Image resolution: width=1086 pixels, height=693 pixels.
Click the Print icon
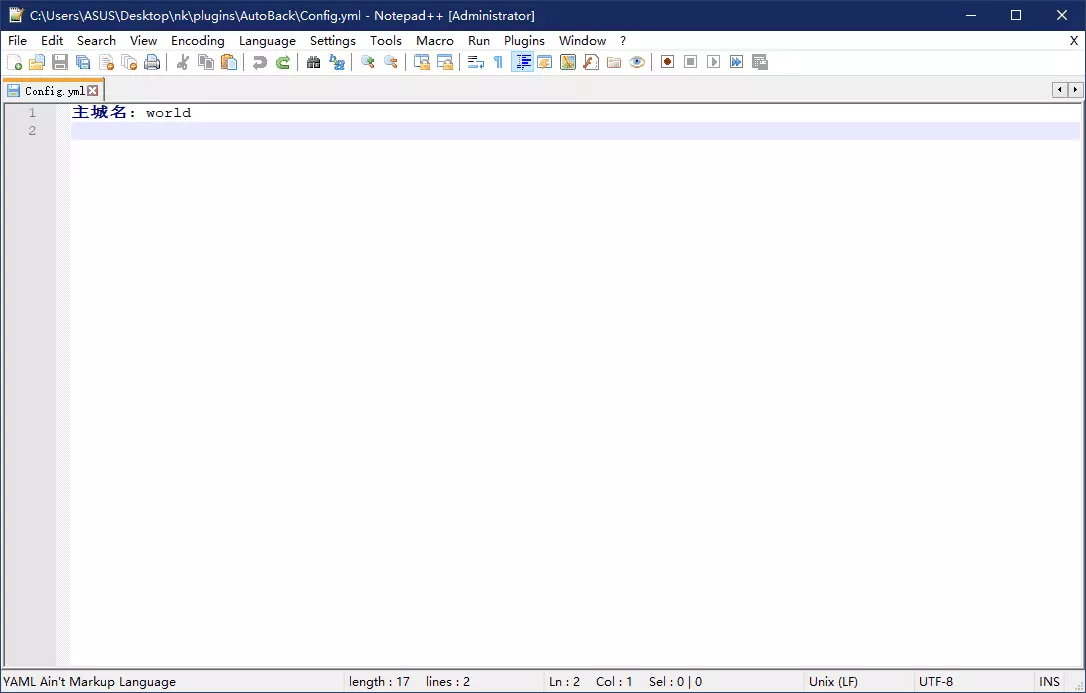pos(152,62)
